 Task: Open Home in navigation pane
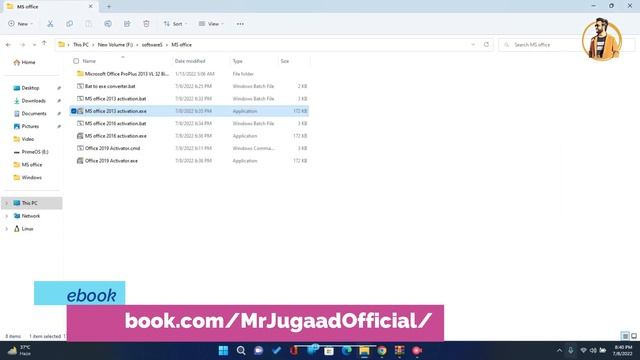point(24,62)
